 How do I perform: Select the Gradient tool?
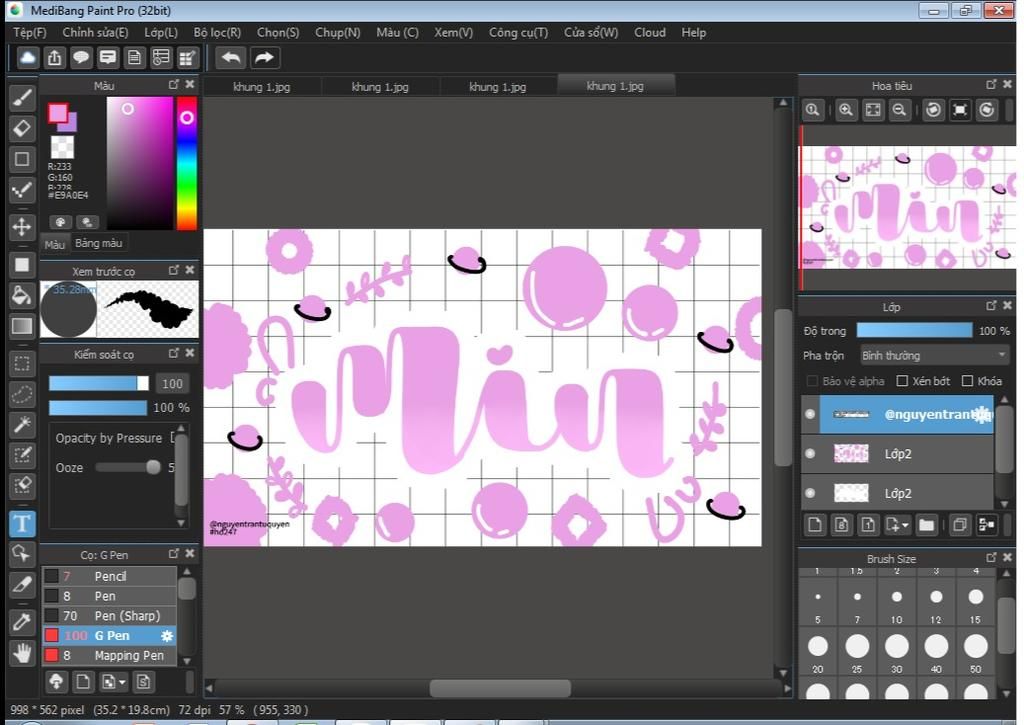tap(22, 326)
